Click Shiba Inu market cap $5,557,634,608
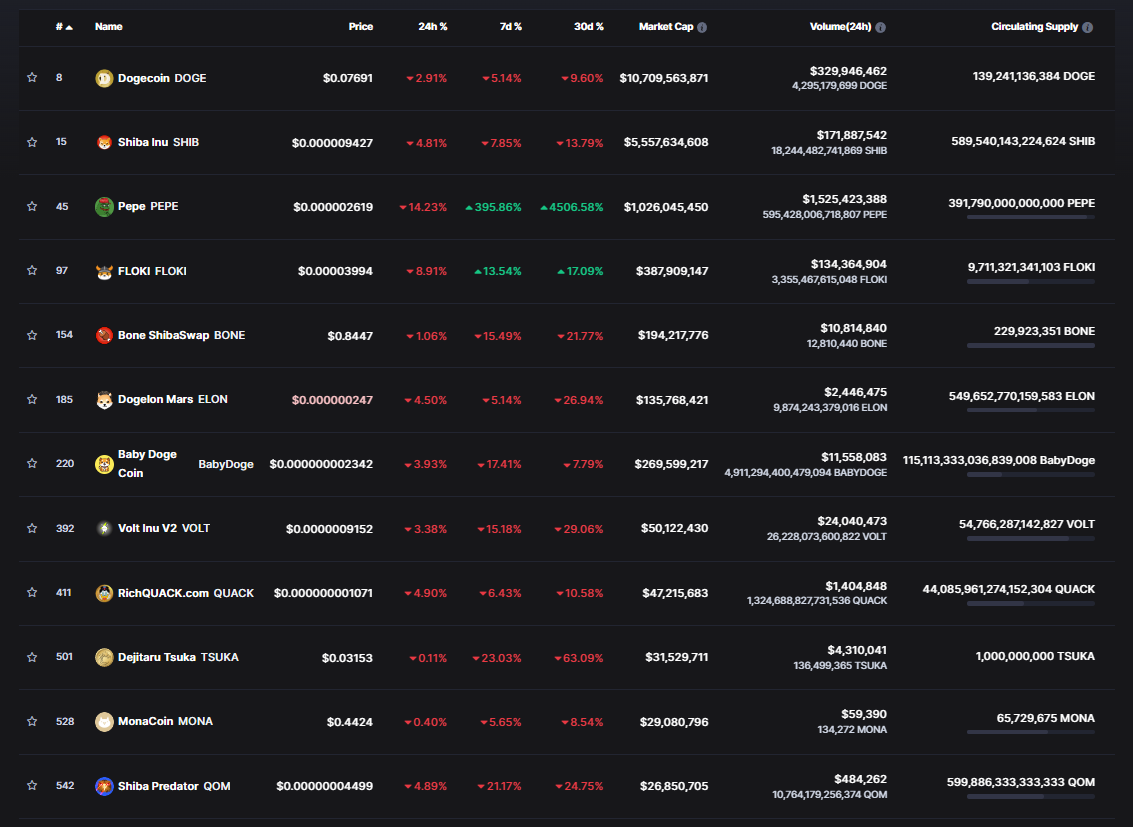1133x827 pixels. tap(665, 142)
